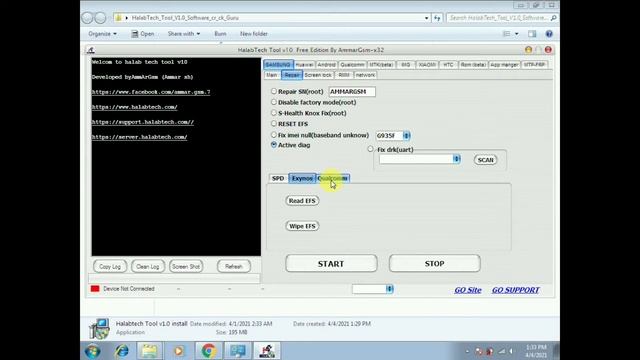Click the Explorer forward navigation button
The width and height of the screenshot is (640, 360).
click(100, 18)
